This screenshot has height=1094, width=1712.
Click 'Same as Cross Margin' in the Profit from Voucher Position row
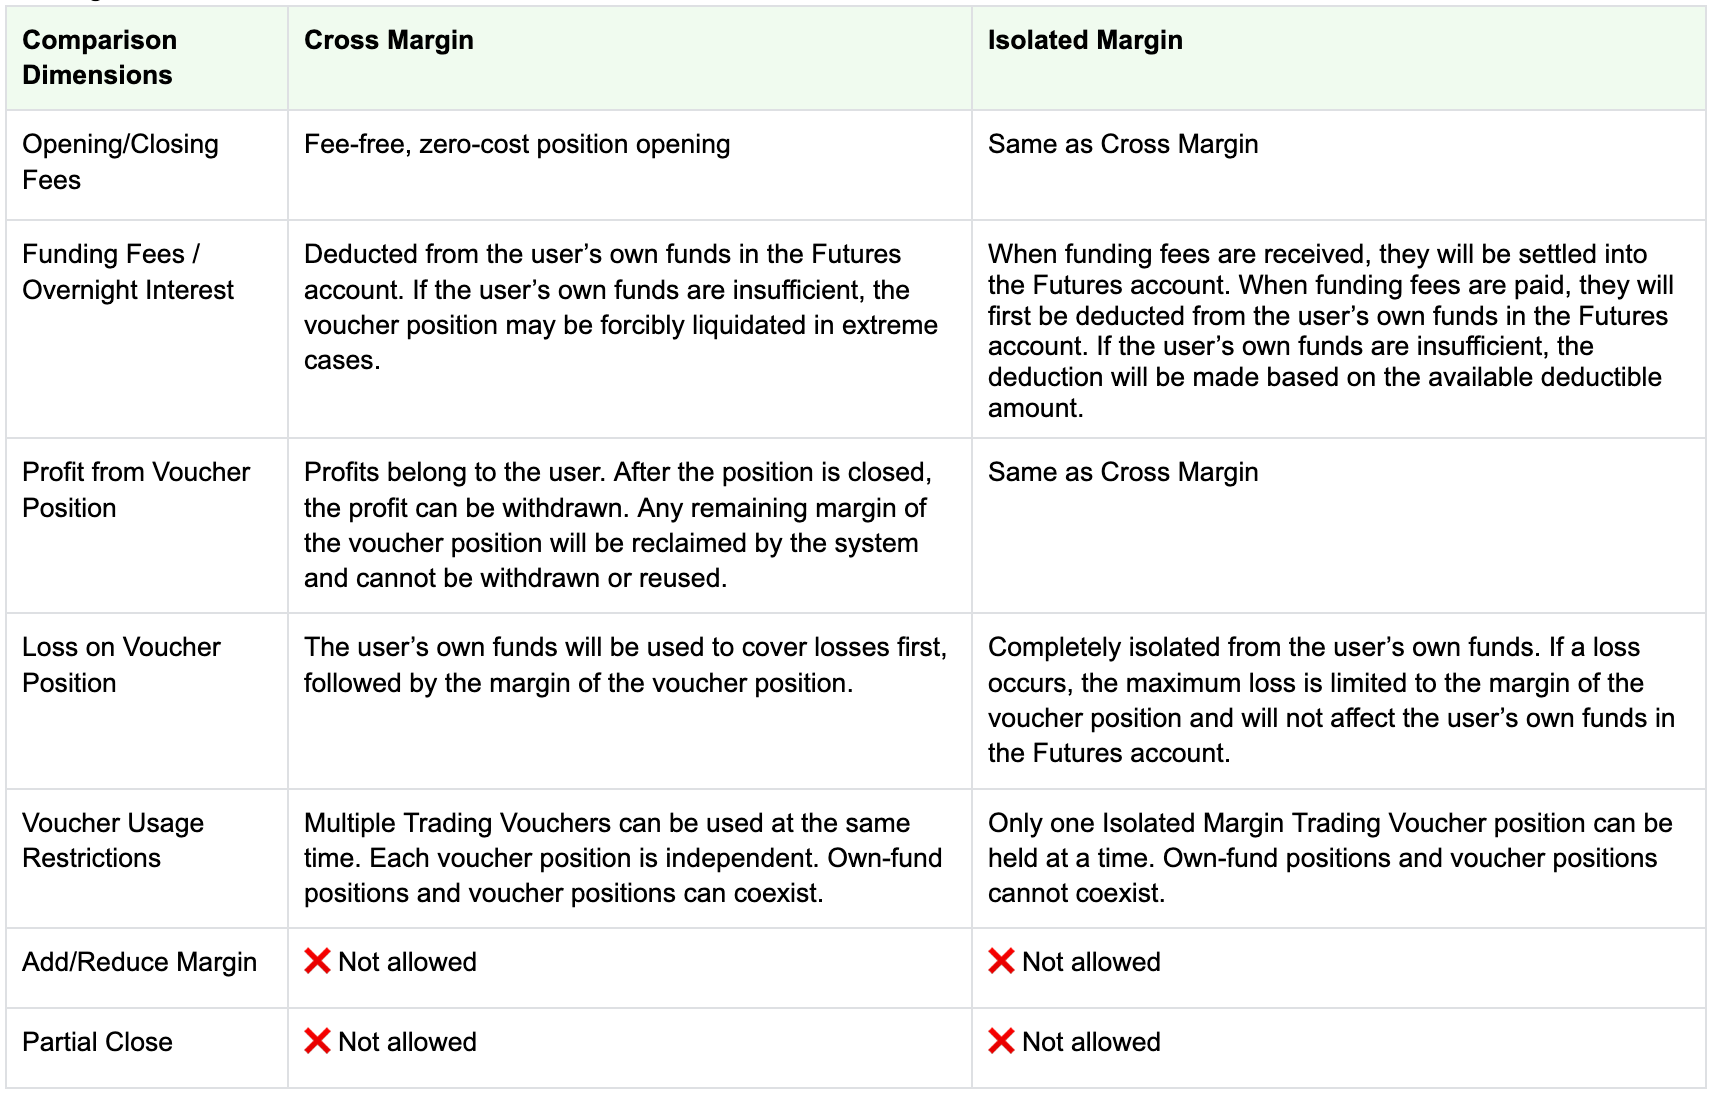point(1123,472)
